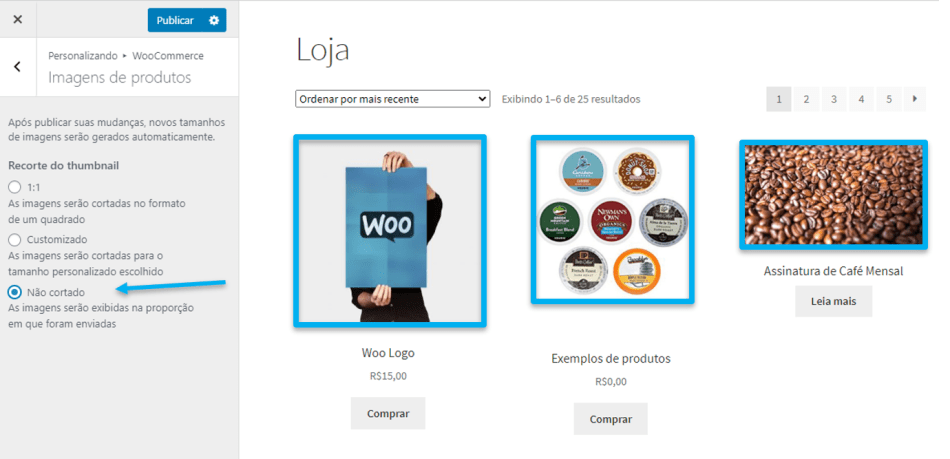
Task: Select the 1:1 thumbnail crop option
Action: (15, 187)
